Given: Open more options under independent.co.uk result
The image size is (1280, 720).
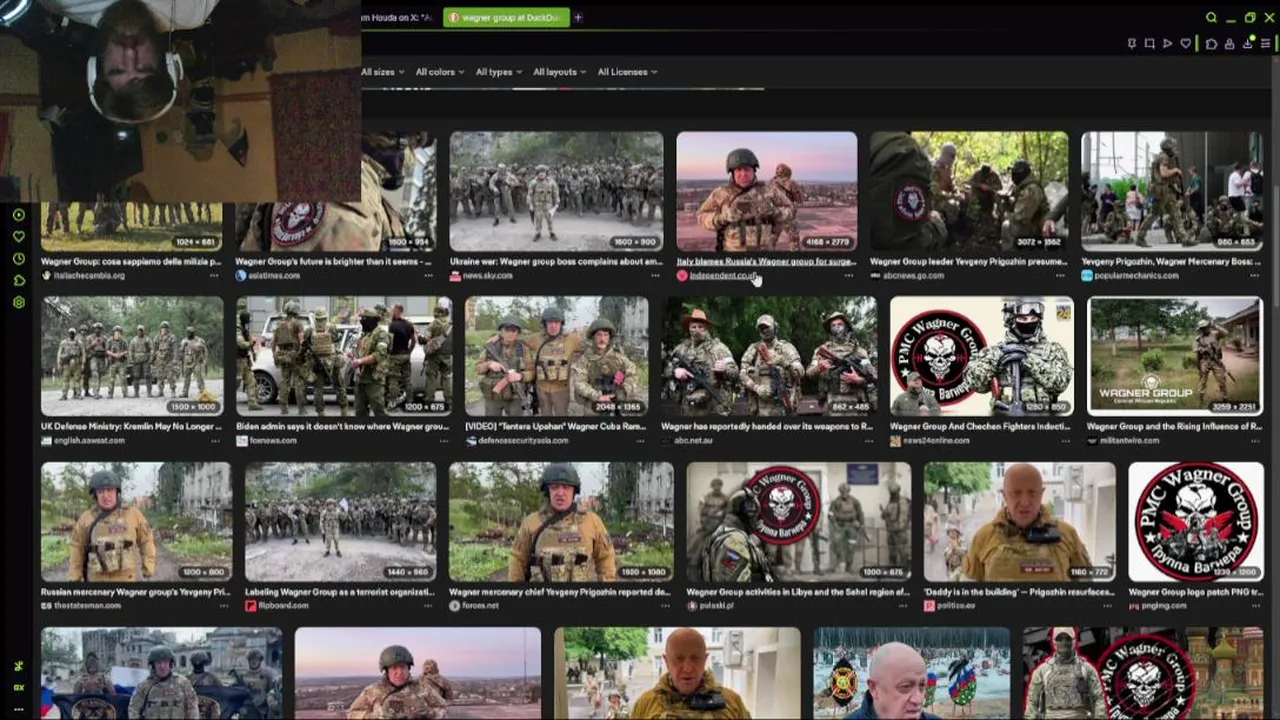Looking at the screenshot, I should [849, 275].
